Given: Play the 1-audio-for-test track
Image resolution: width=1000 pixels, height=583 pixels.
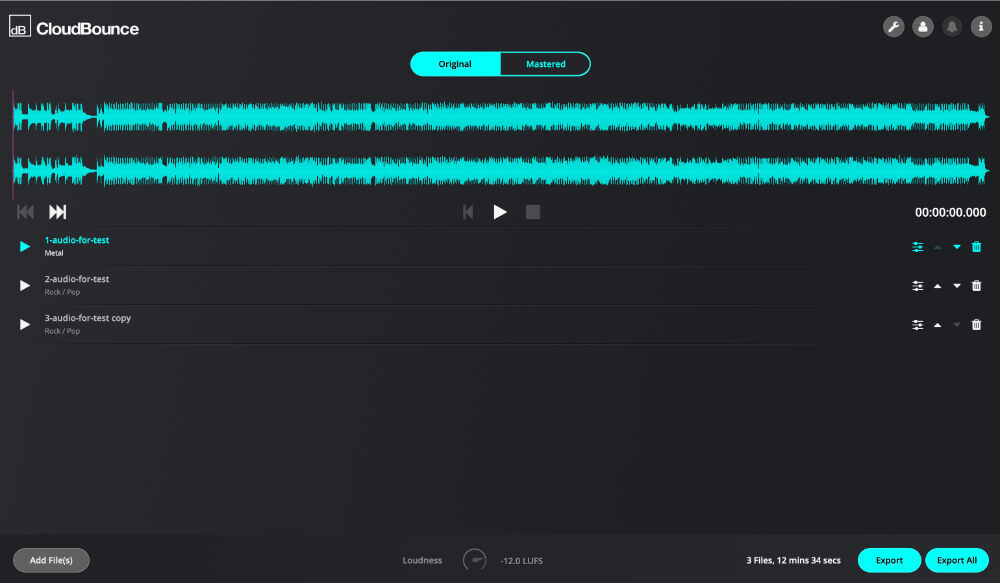Looking at the screenshot, I should 25,246.
